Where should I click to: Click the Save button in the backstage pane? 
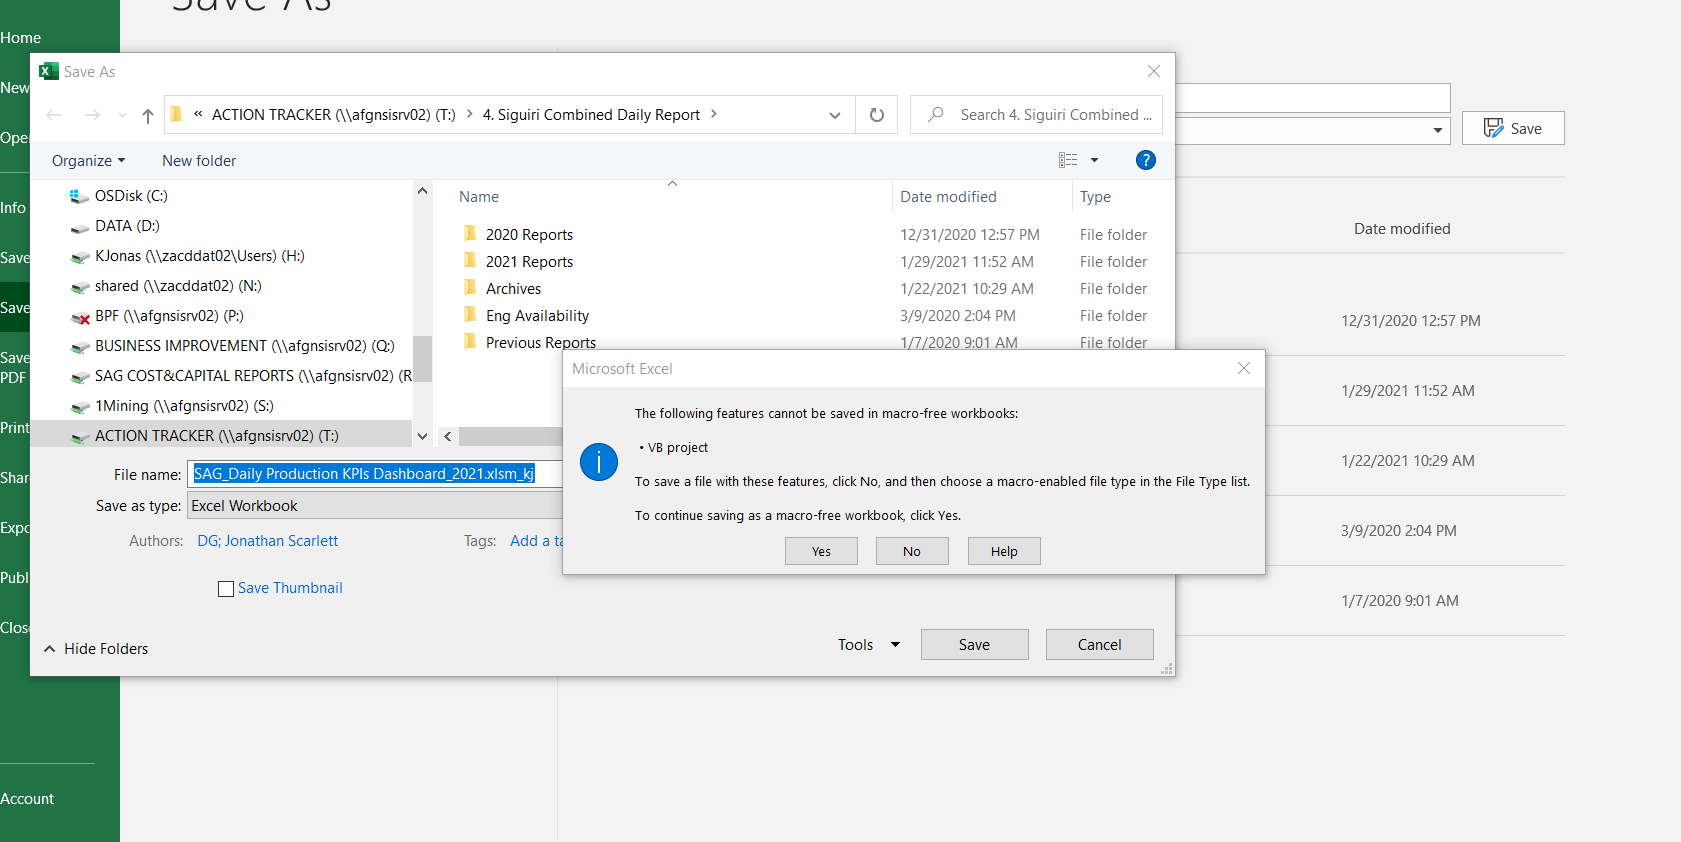point(1513,128)
